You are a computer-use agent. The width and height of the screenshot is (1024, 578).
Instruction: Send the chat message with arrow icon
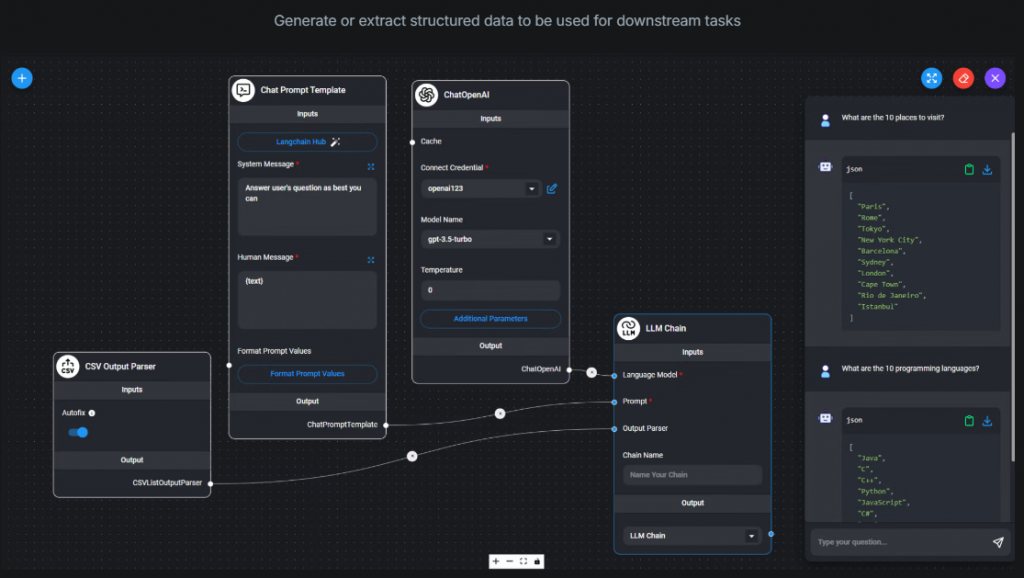click(x=997, y=542)
